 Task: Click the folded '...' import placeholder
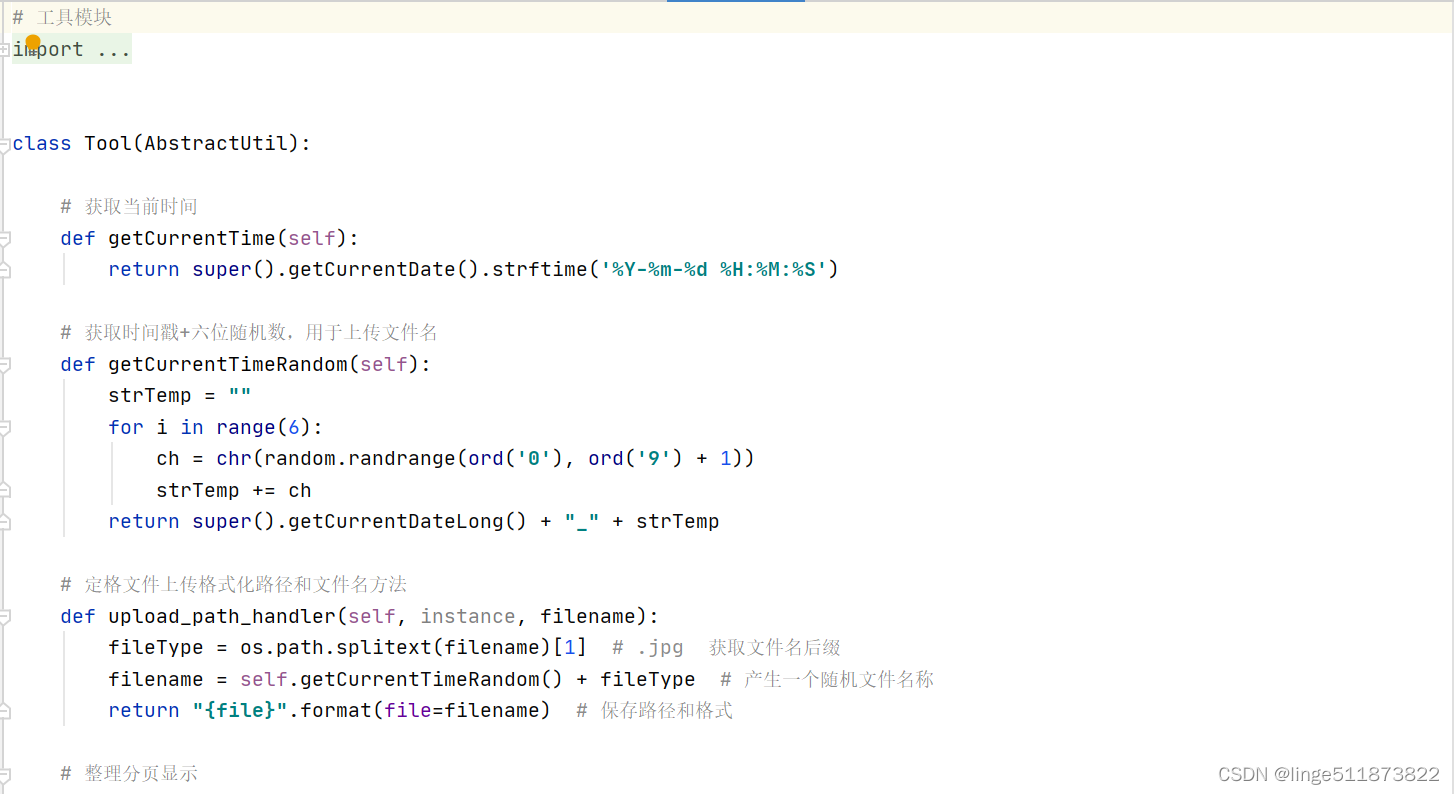(114, 49)
